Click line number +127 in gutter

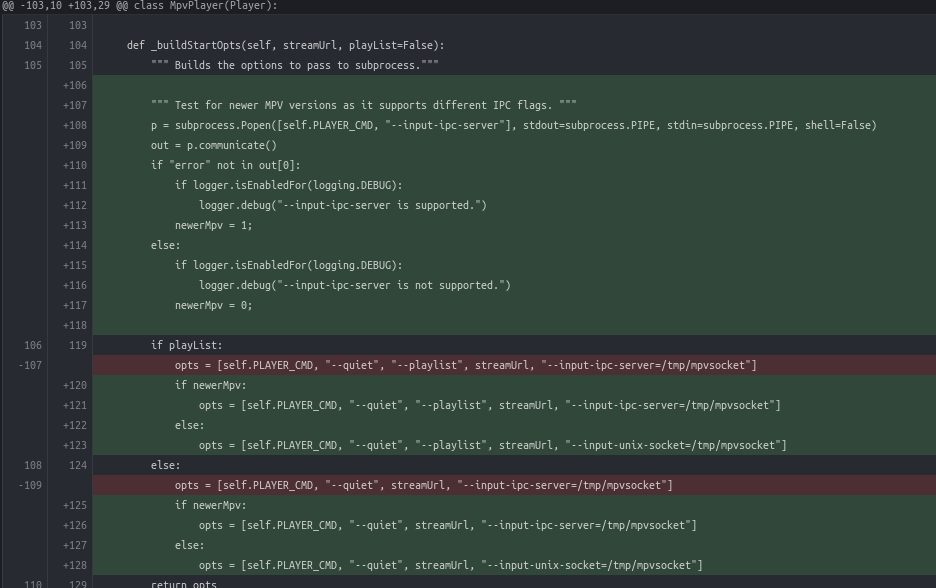pos(75,546)
